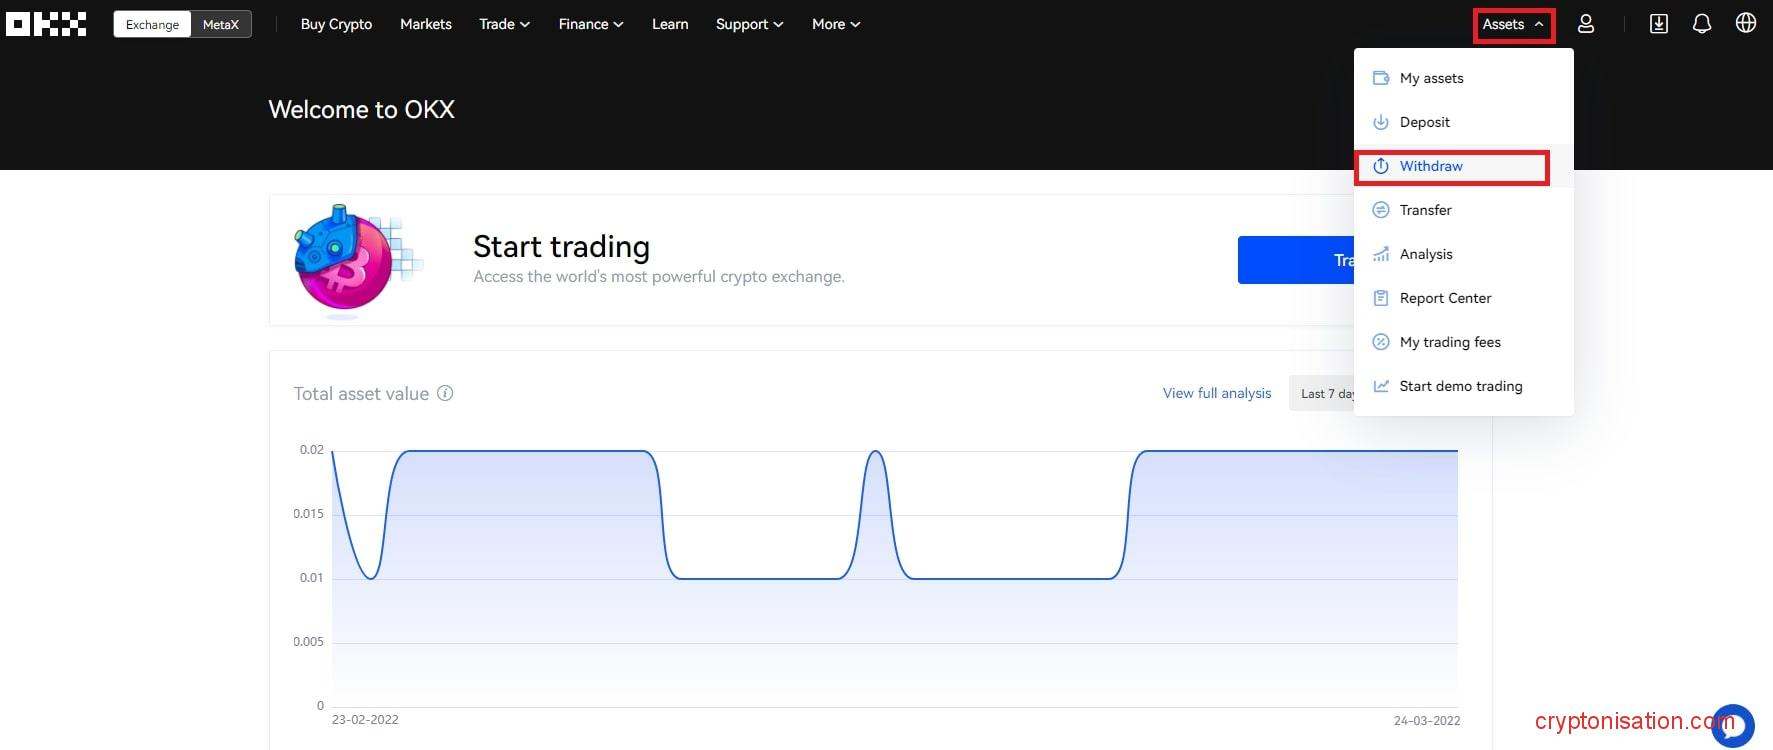Open the notifications bell
This screenshot has width=1773, height=750.
tap(1702, 24)
